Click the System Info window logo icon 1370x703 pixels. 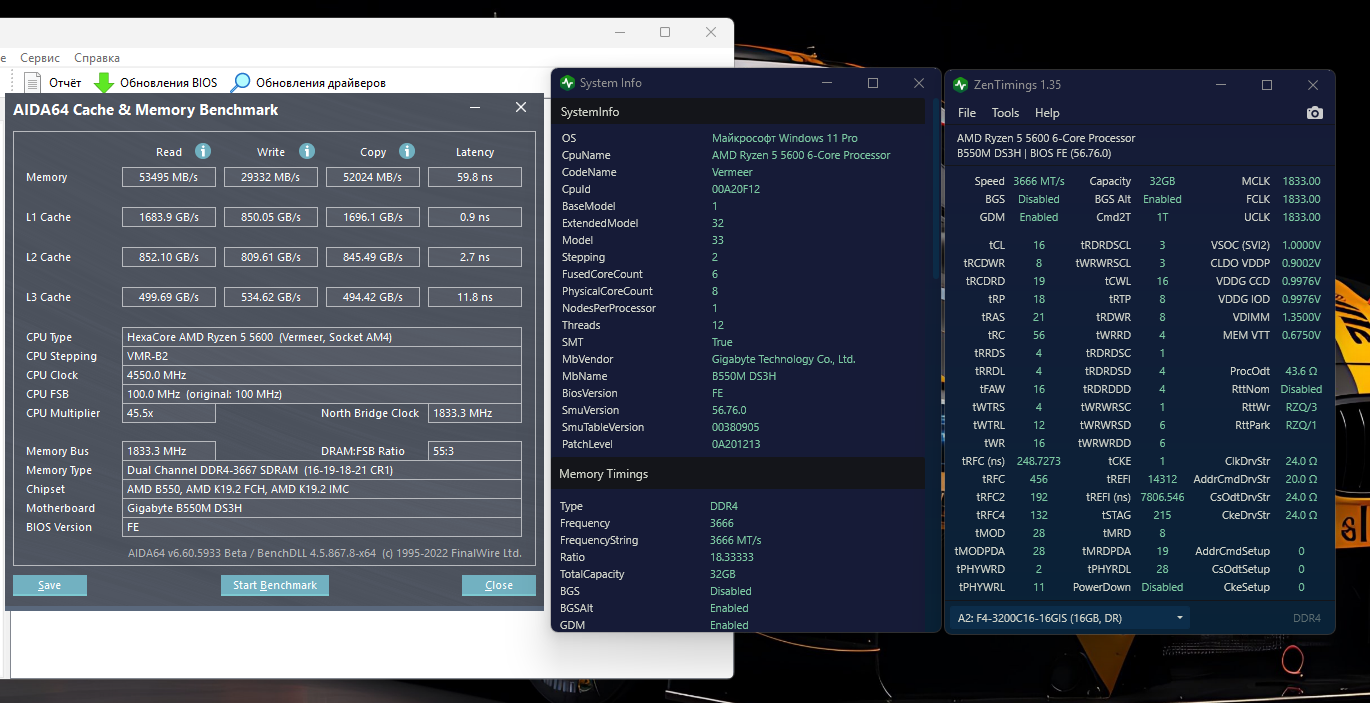tap(567, 83)
